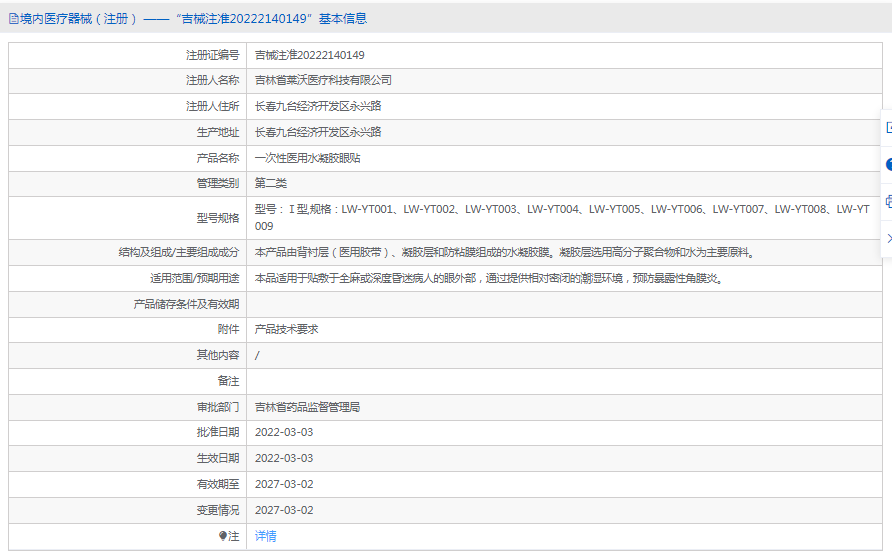Image resolution: width=892 pixels, height=560 pixels.
Task: Click the 批准日期 value 2022-03-03
Action: [x=284, y=432]
